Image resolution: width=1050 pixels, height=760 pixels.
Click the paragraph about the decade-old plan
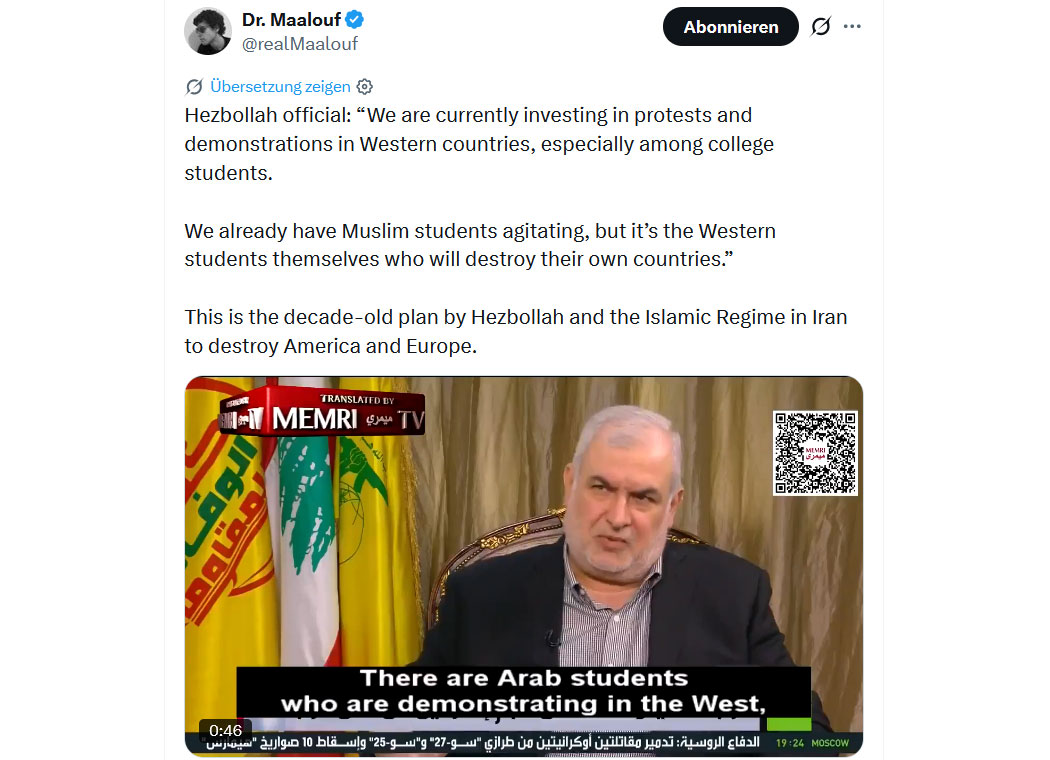click(515, 332)
